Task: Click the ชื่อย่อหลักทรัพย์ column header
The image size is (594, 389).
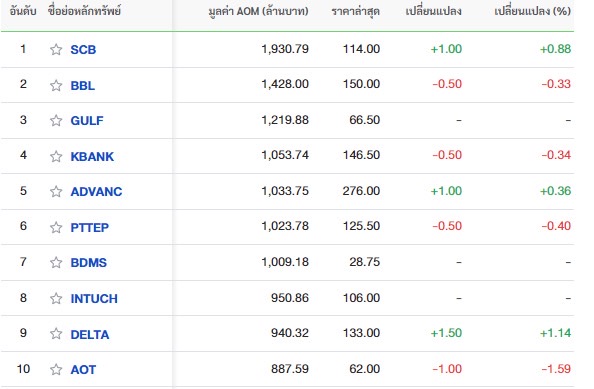Action: (84, 11)
